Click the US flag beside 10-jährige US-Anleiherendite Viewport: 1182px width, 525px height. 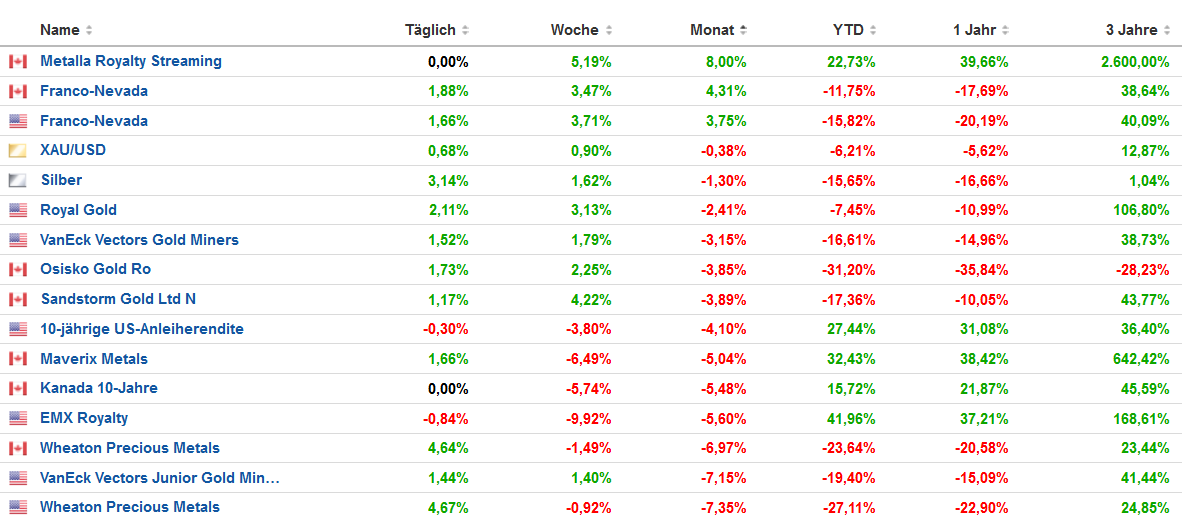[x=17, y=330]
